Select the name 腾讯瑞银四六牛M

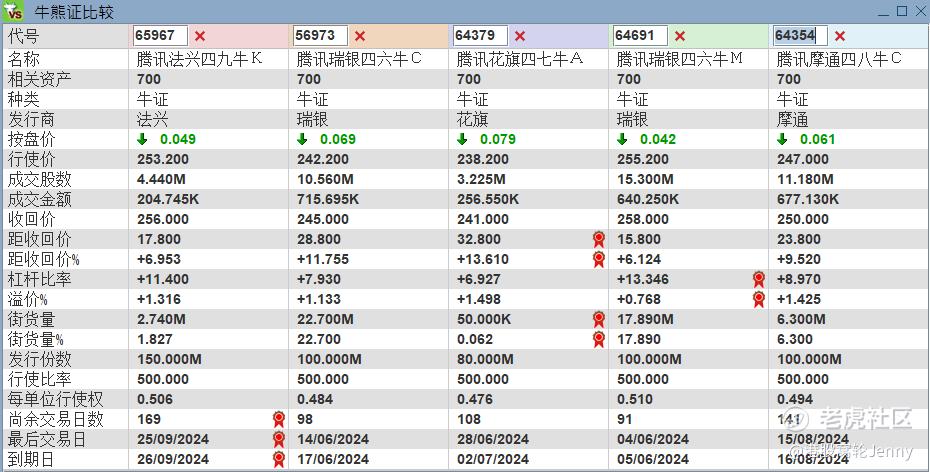pyautogui.click(x=680, y=59)
